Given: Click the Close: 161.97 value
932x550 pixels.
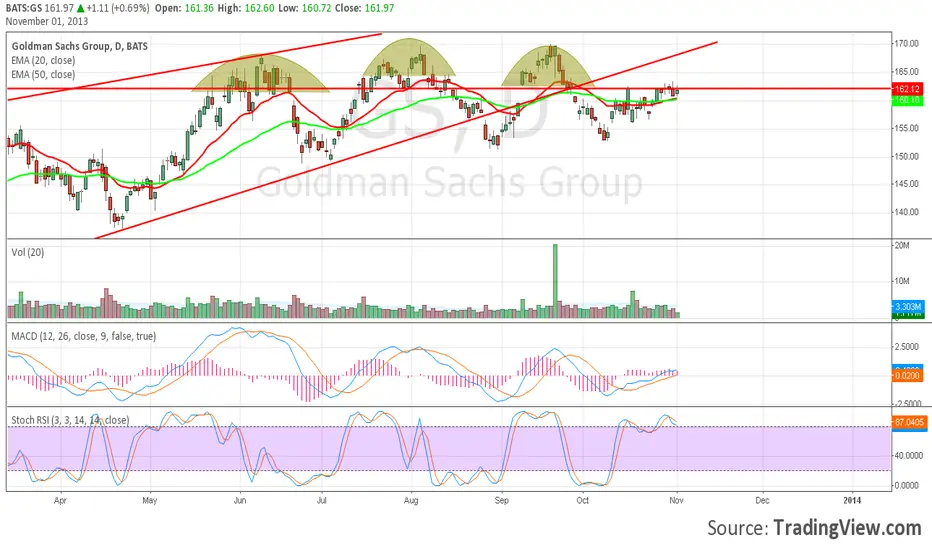Looking at the screenshot, I should (364, 8).
